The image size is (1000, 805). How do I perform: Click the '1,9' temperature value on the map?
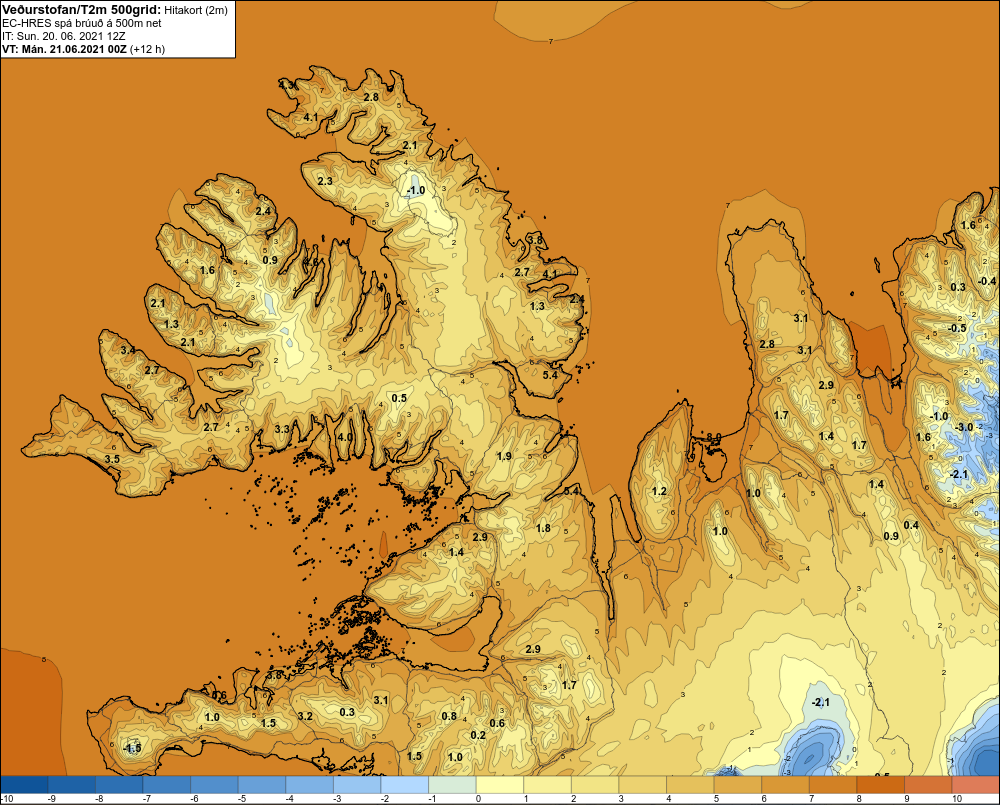click(504, 456)
